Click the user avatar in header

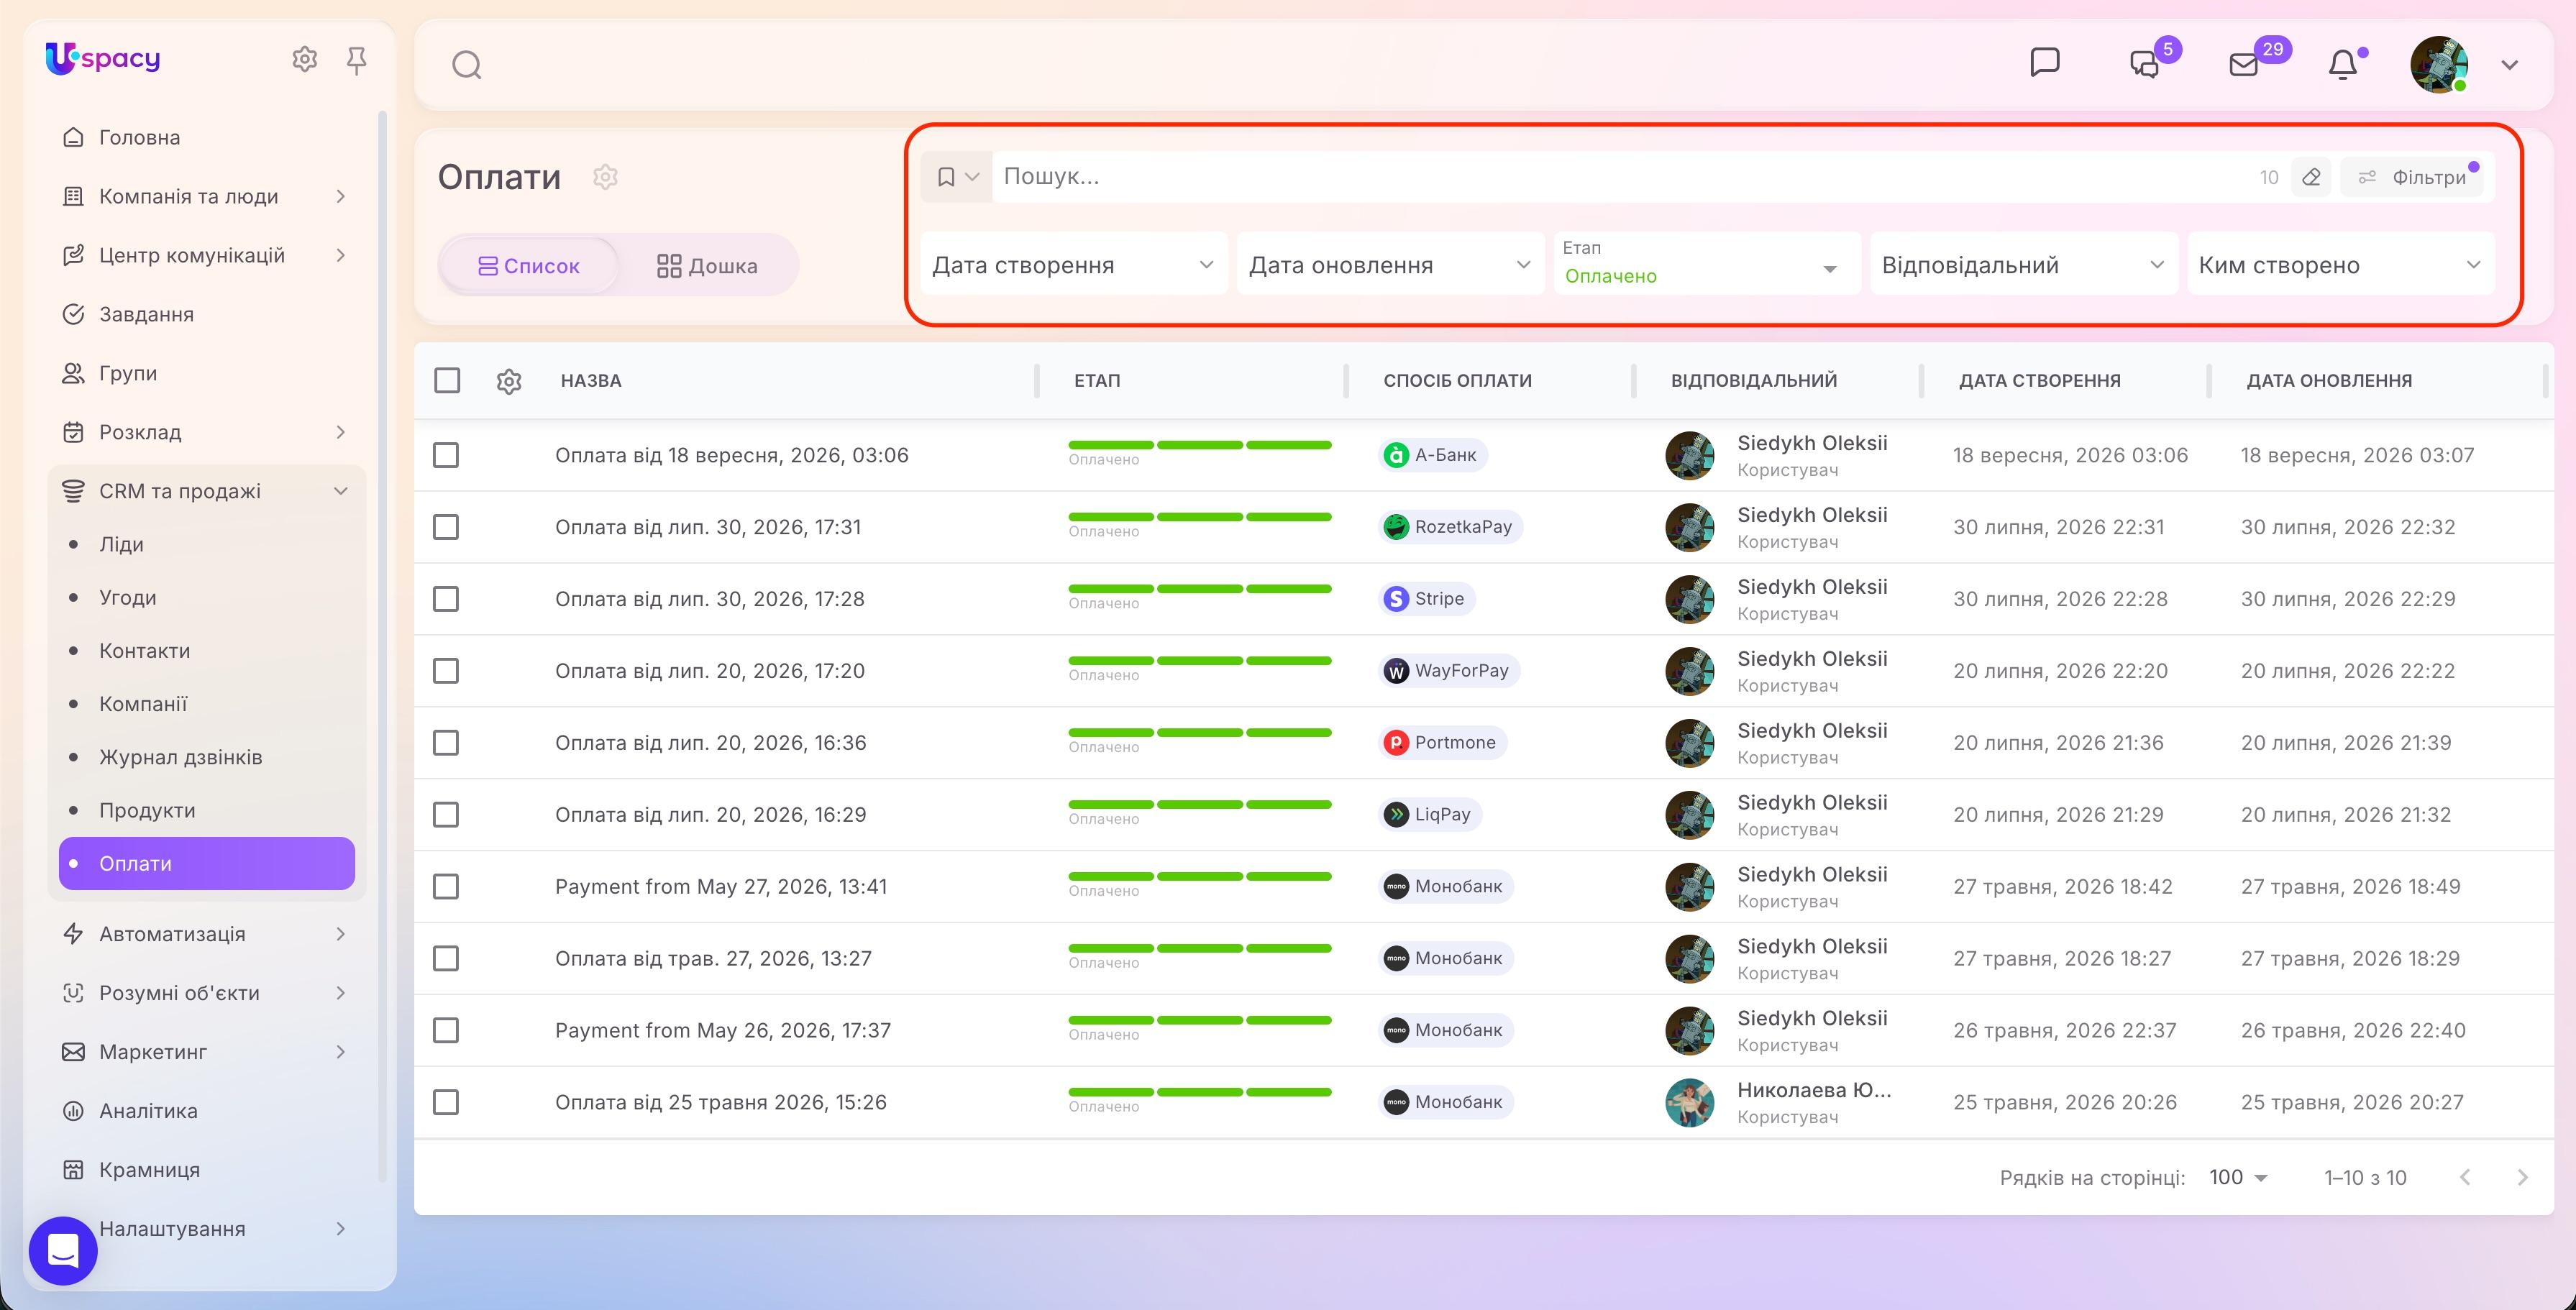(2439, 65)
